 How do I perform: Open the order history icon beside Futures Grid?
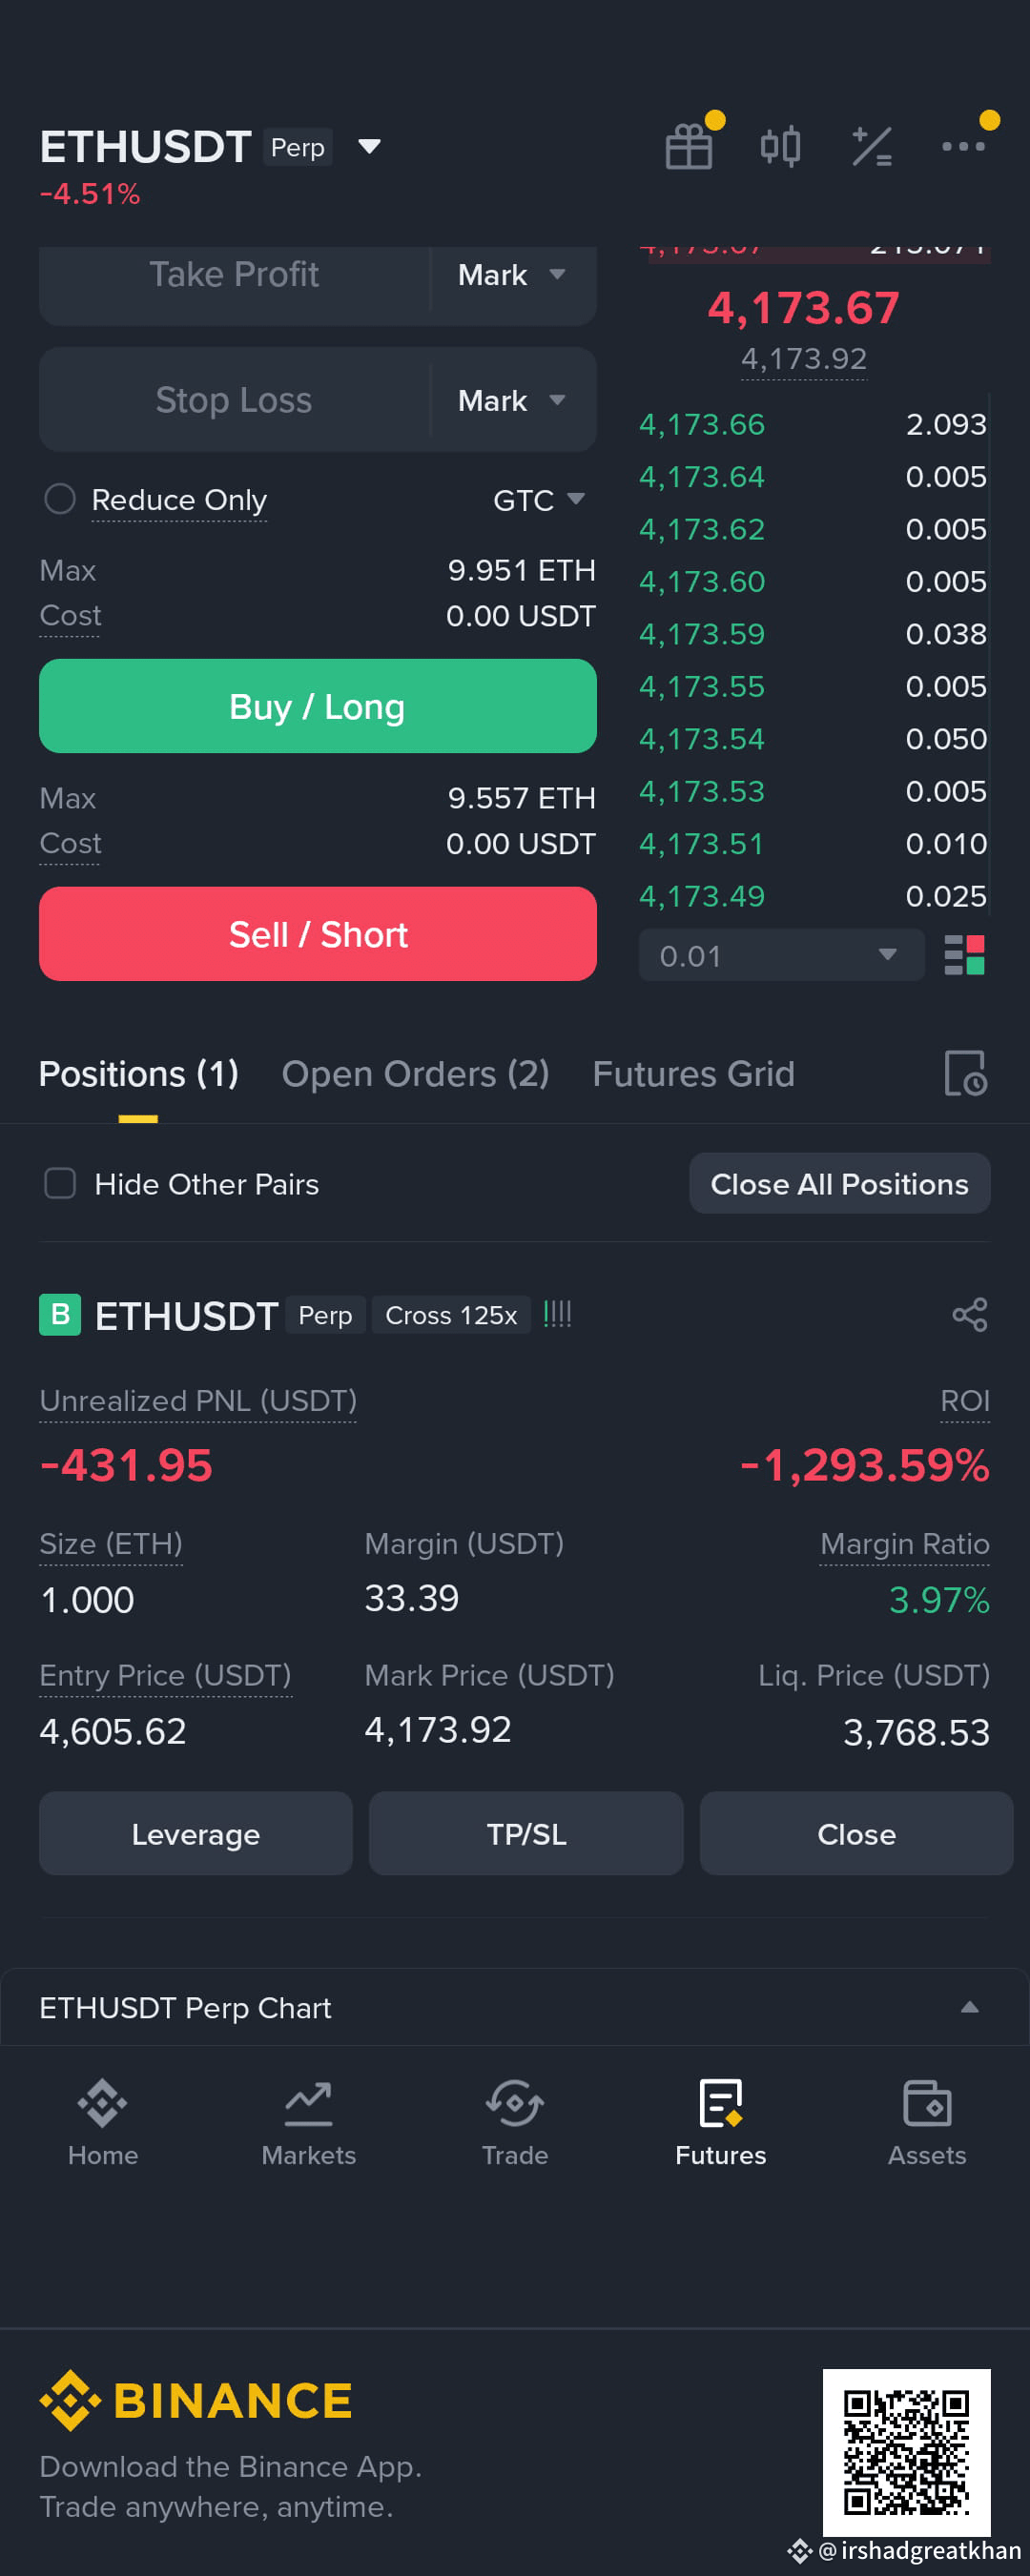[965, 1073]
